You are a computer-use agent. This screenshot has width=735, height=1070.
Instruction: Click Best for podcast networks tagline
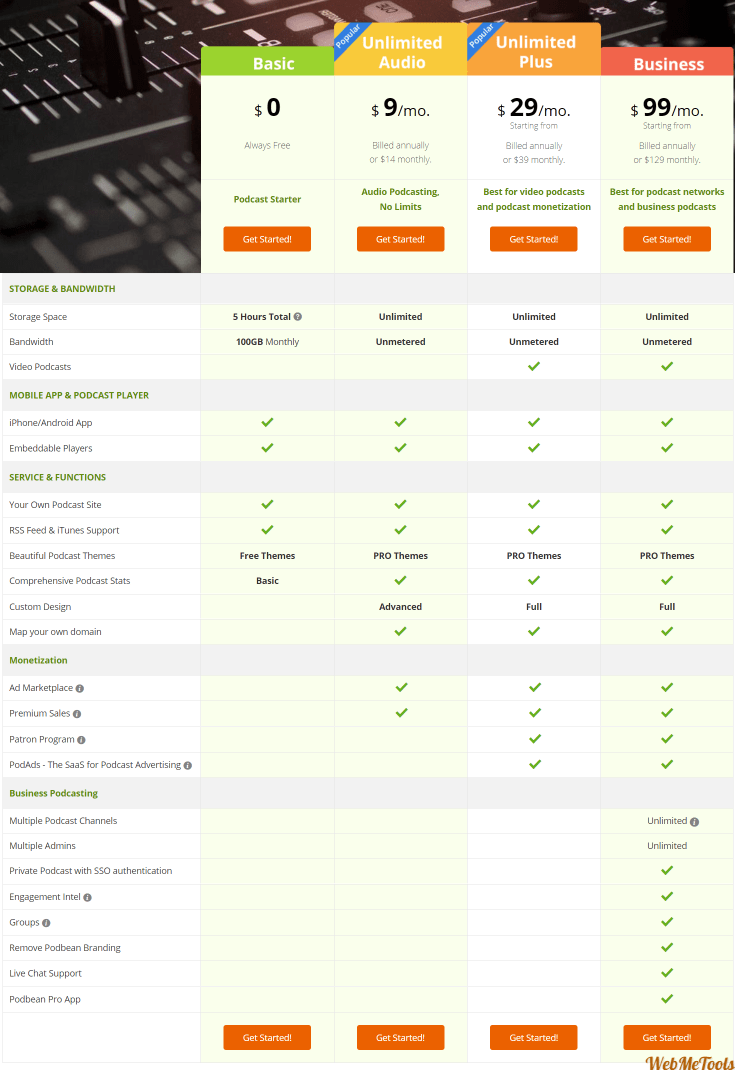[x=667, y=199]
